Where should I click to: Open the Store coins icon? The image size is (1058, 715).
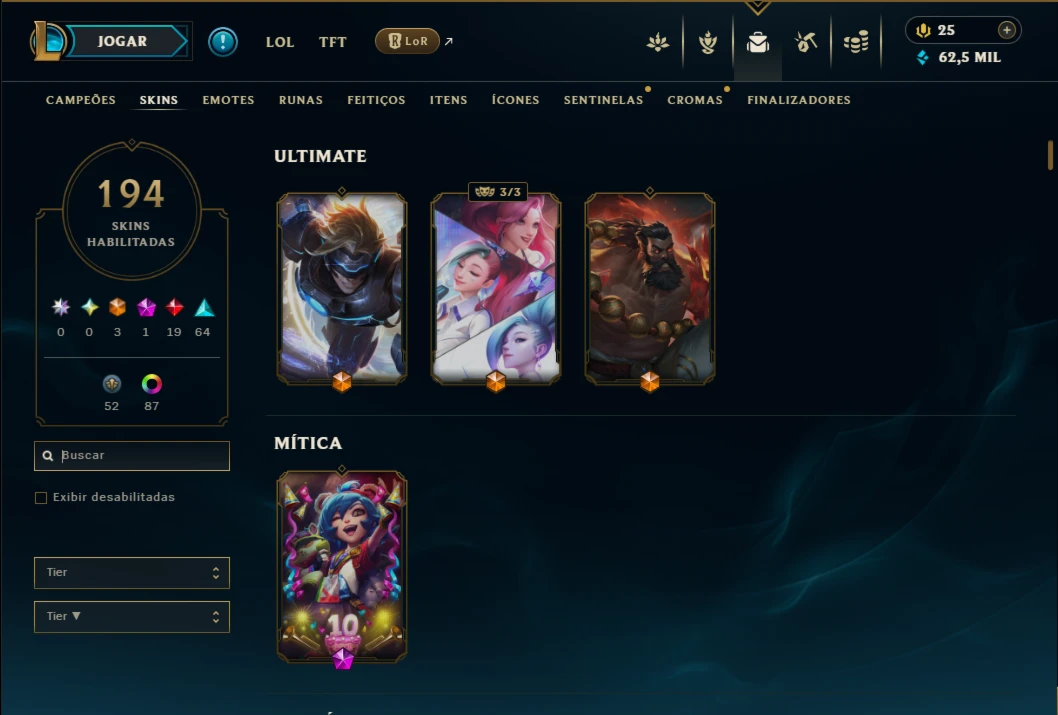pos(856,42)
